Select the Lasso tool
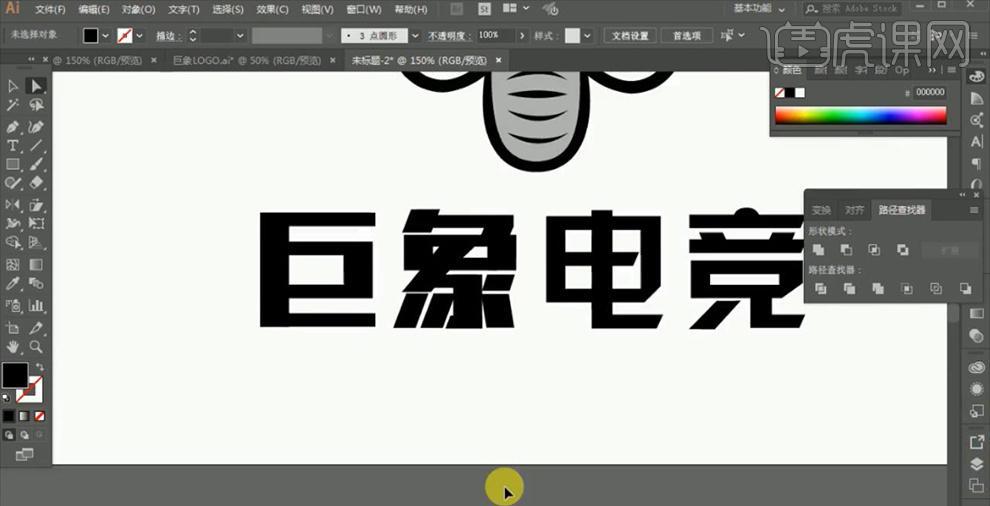990x506 pixels. point(36,105)
